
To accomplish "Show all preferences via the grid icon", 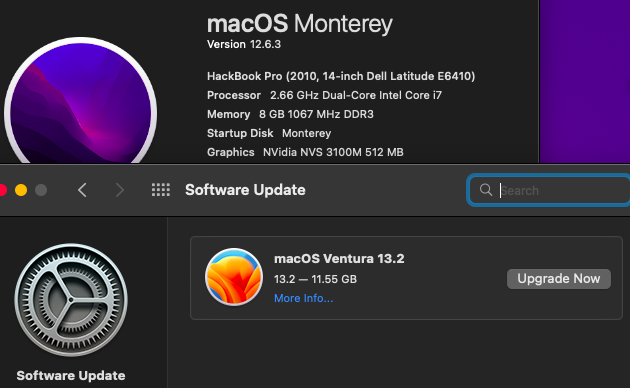I will 161,190.
